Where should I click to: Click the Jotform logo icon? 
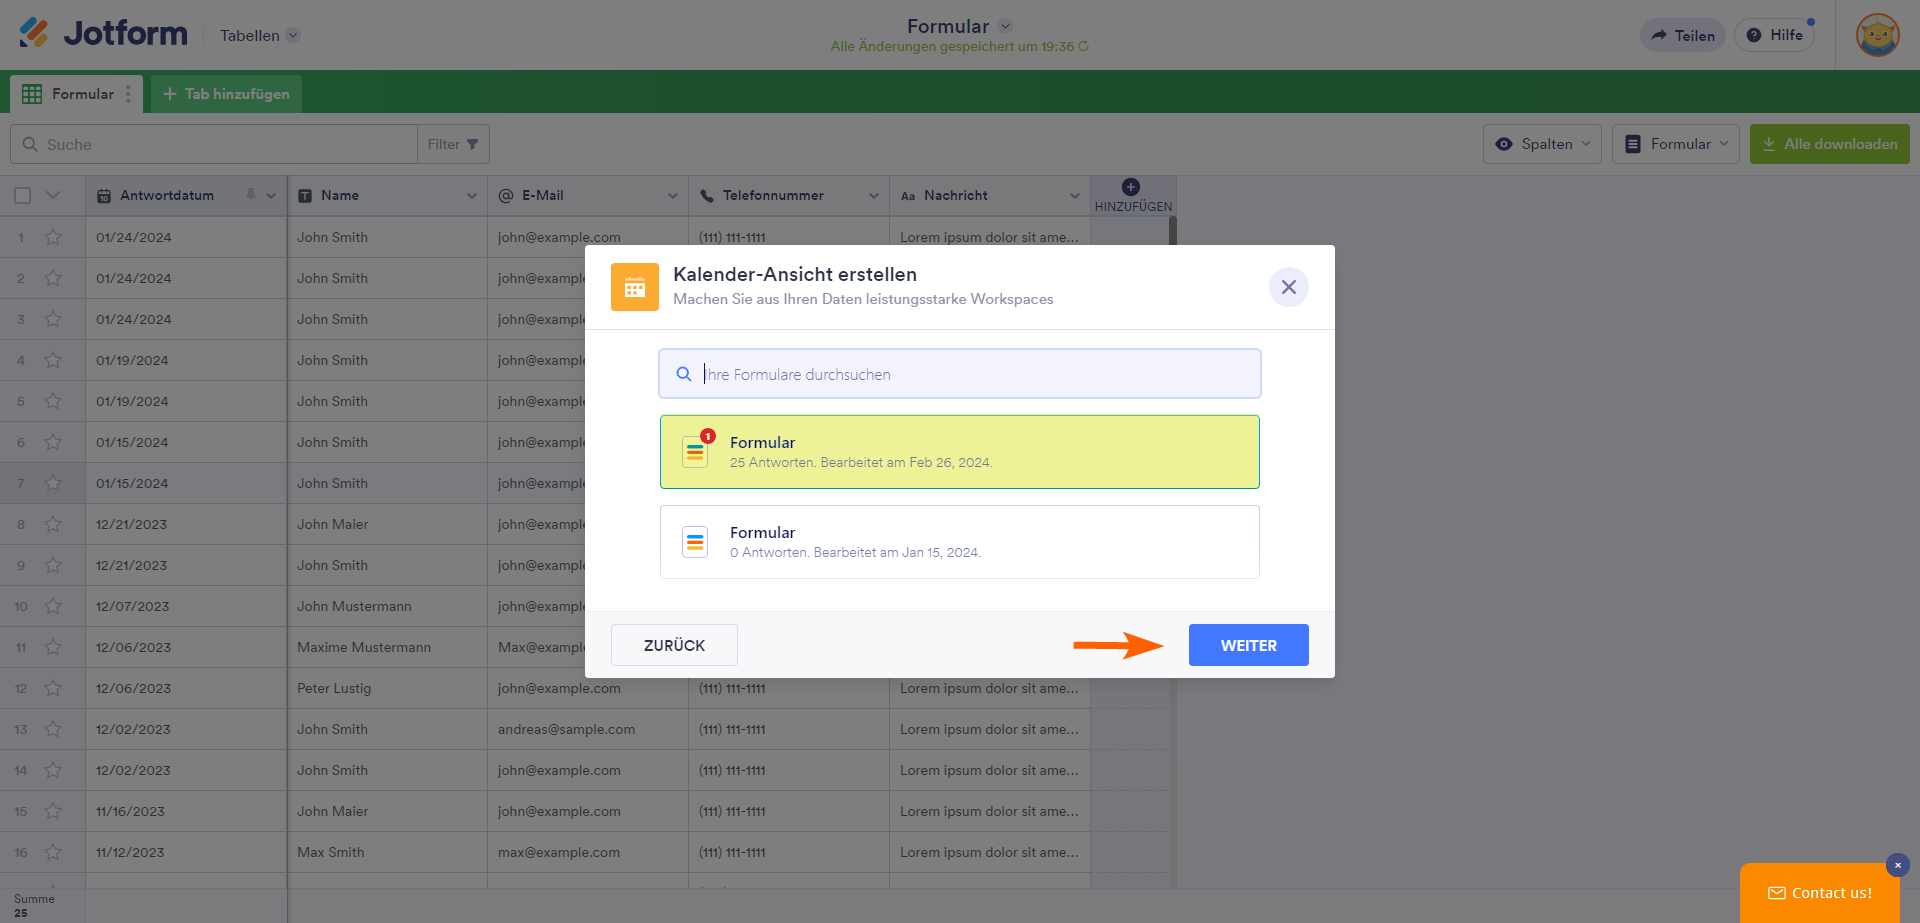[34, 33]
